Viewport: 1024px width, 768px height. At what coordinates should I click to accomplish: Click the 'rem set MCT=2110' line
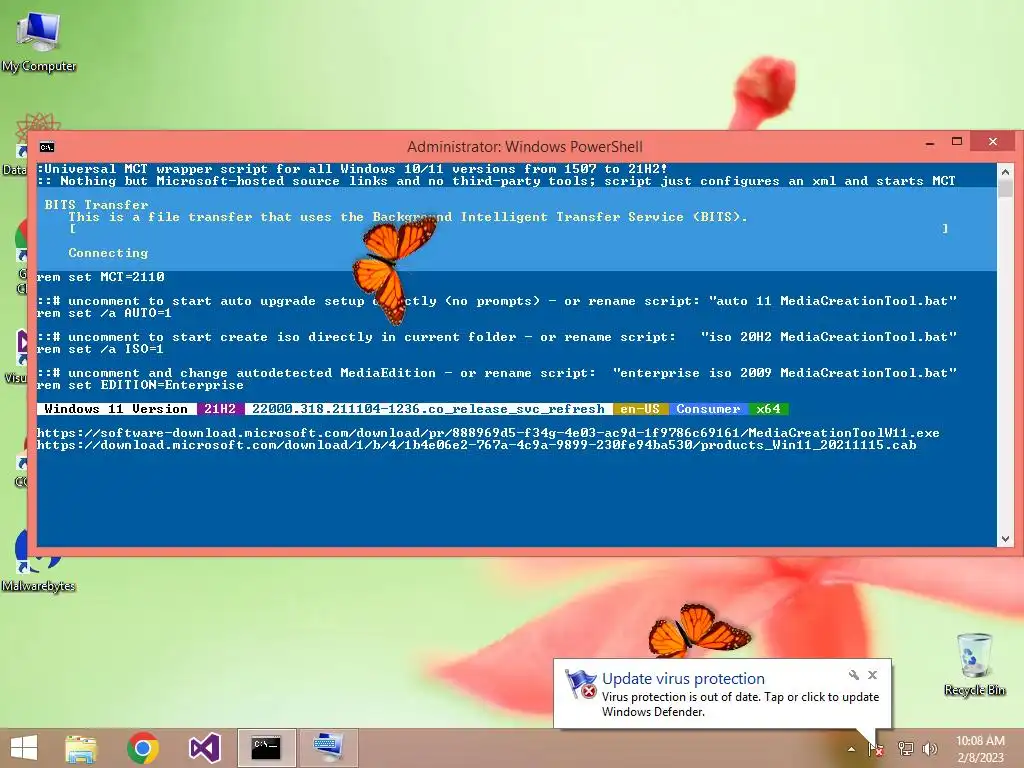click(101, 277)
